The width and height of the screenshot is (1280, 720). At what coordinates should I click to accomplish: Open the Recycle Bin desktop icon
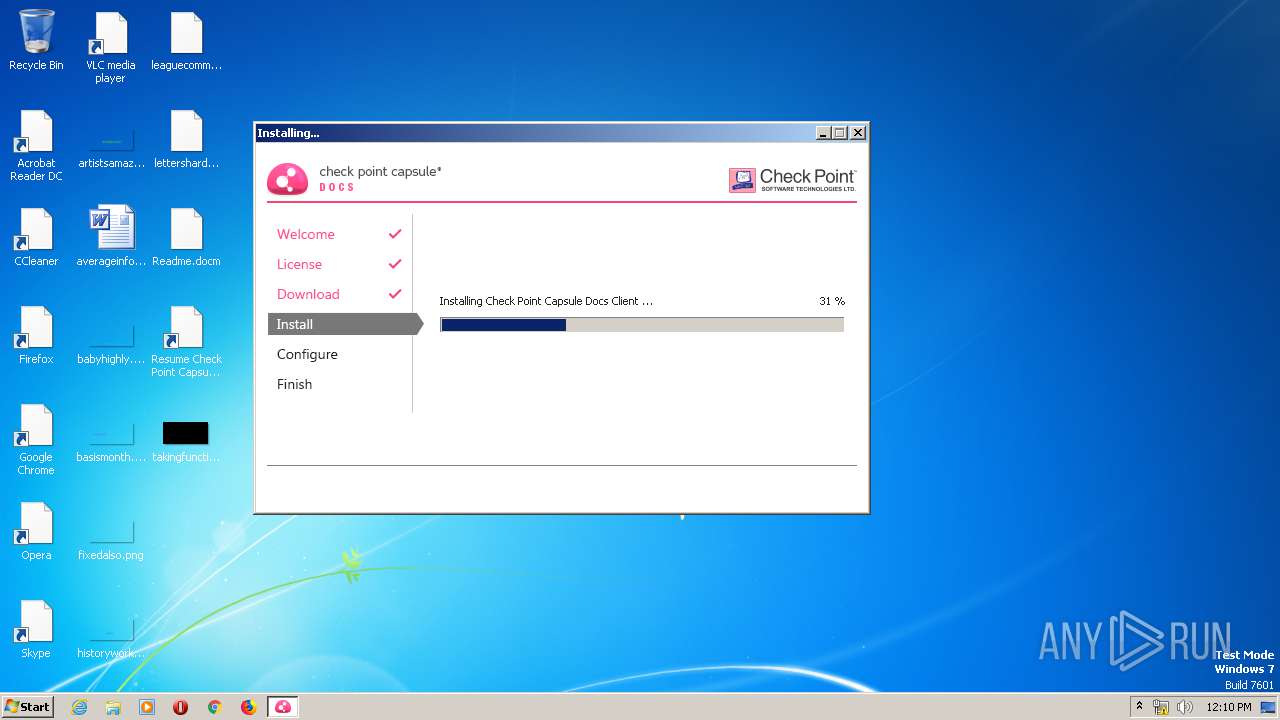pyautogui.click(x=36, y=40)
